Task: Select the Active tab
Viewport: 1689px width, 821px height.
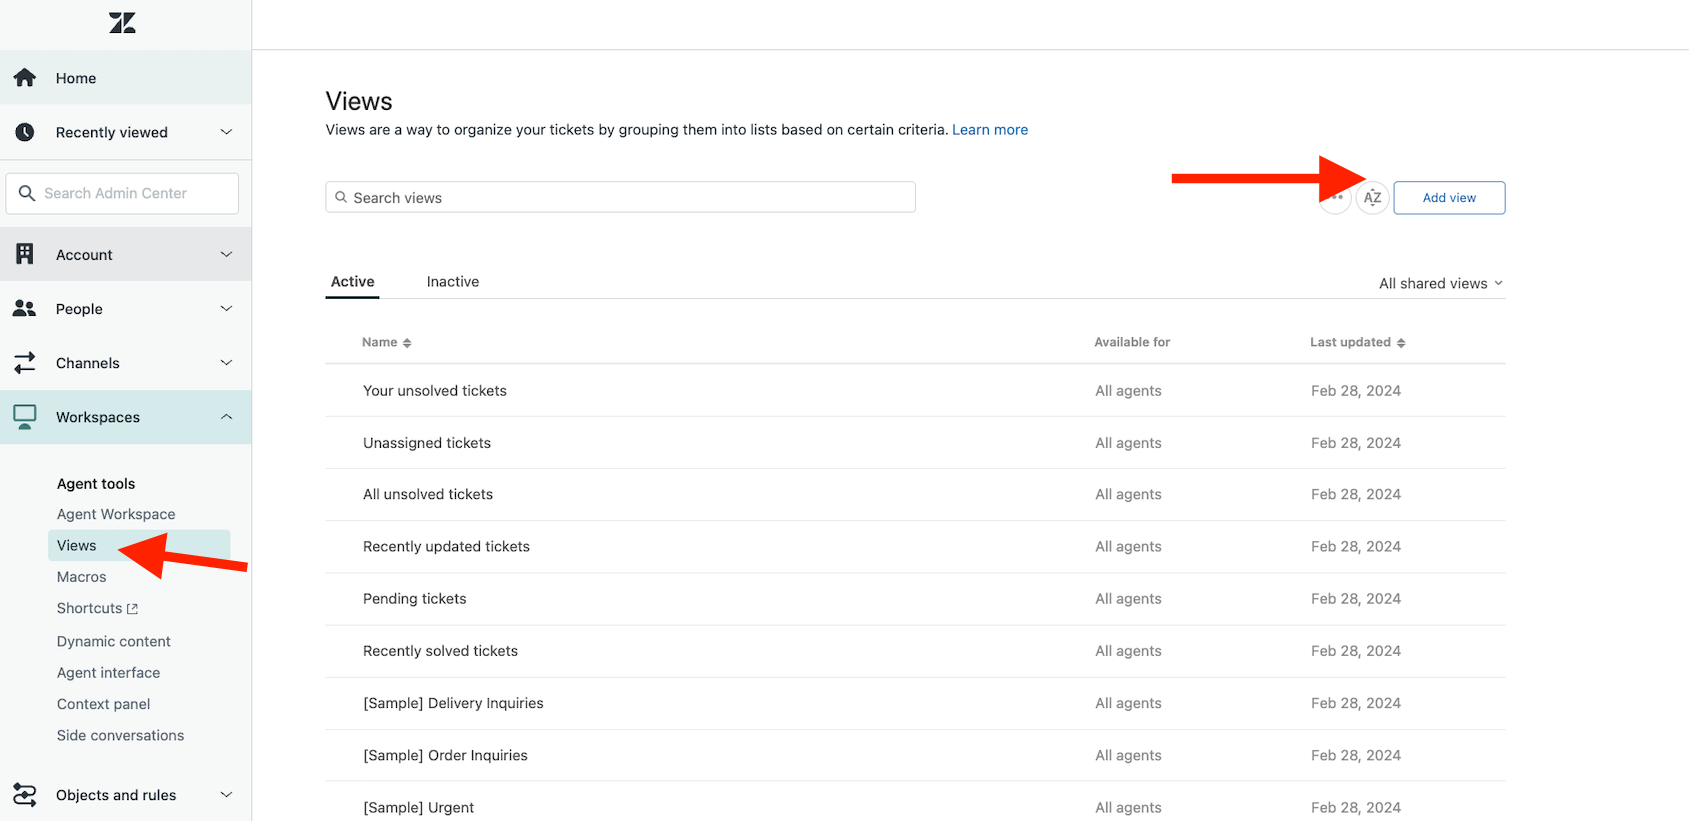Action: tap(352, 282)
